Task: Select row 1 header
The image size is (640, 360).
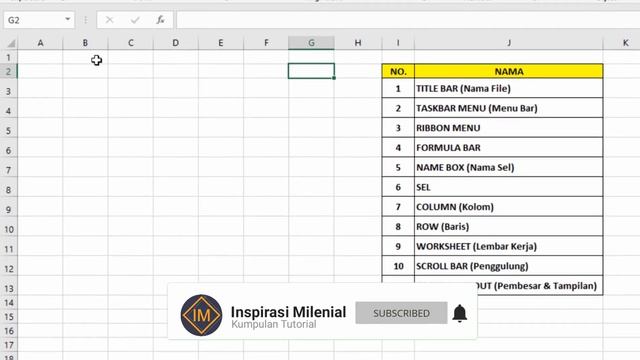Action: [9, 57]
